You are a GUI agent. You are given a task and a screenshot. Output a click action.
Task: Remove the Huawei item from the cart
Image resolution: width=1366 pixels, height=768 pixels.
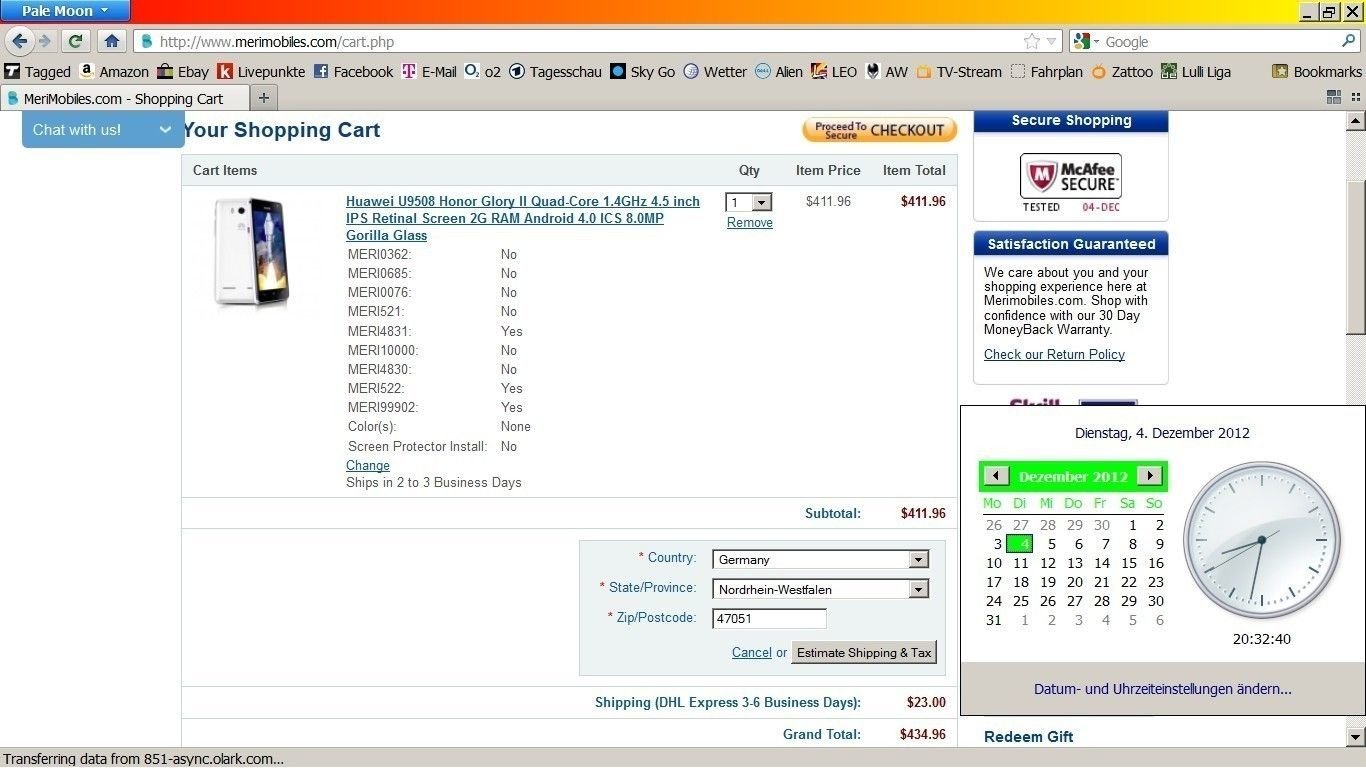[x=750, y=223]
